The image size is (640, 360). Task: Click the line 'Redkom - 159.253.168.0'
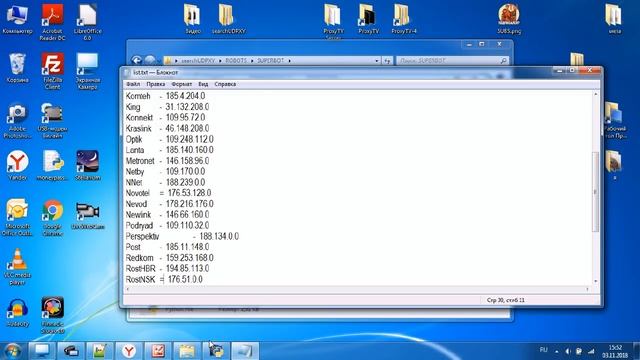point(169,258)
